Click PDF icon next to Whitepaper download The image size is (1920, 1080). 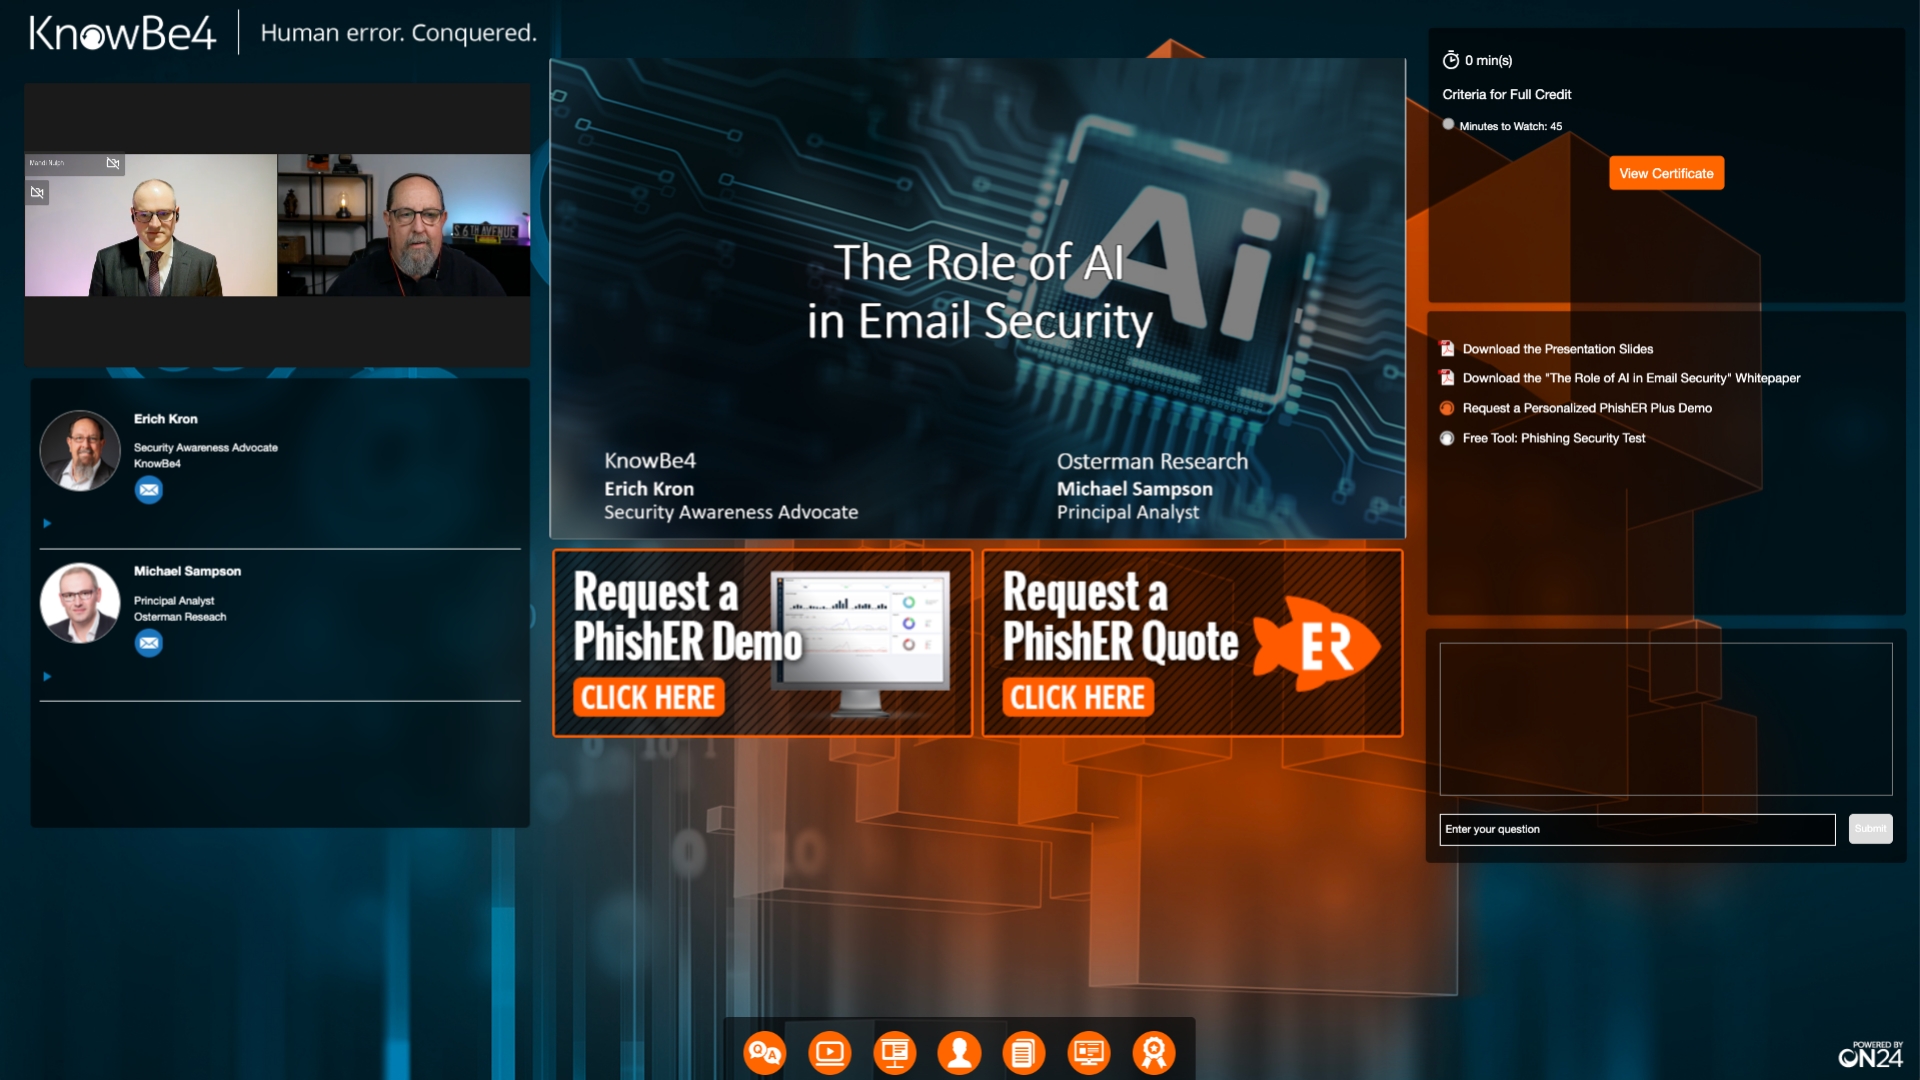click(x=1447, y=378)
